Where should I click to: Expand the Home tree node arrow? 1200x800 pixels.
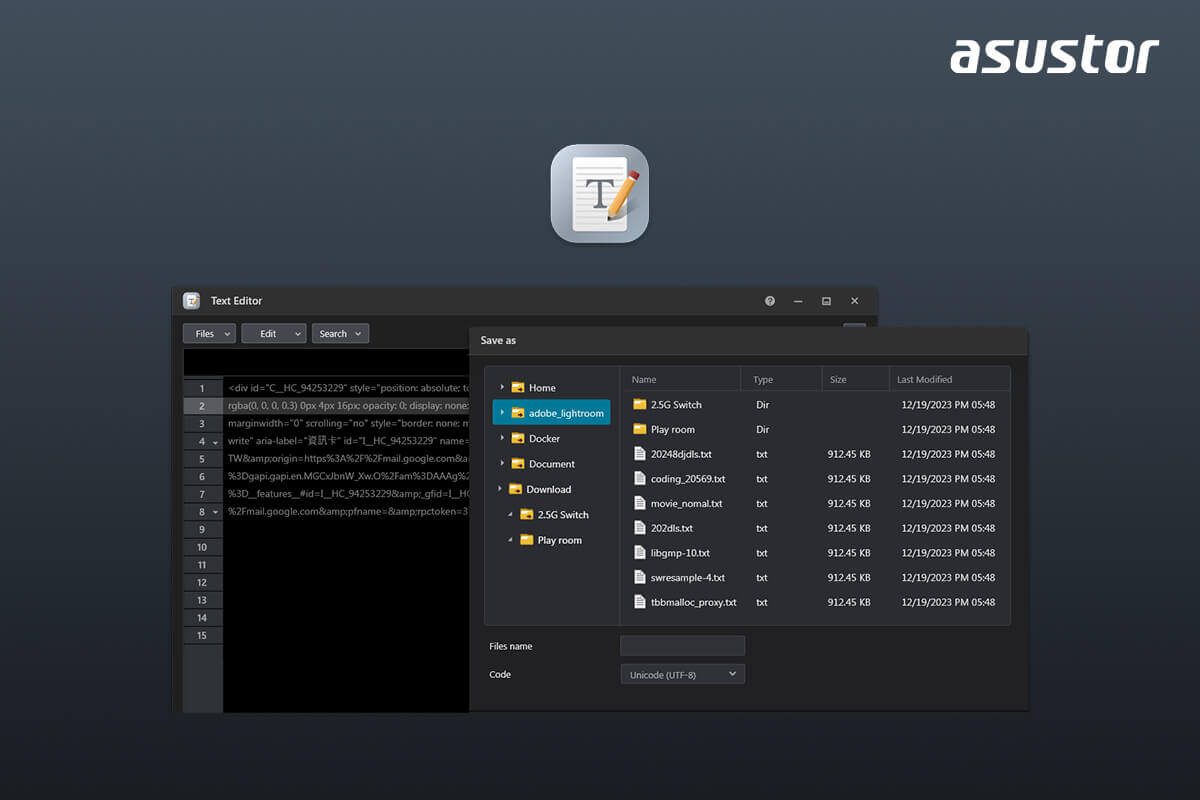[x=502, y=387]
